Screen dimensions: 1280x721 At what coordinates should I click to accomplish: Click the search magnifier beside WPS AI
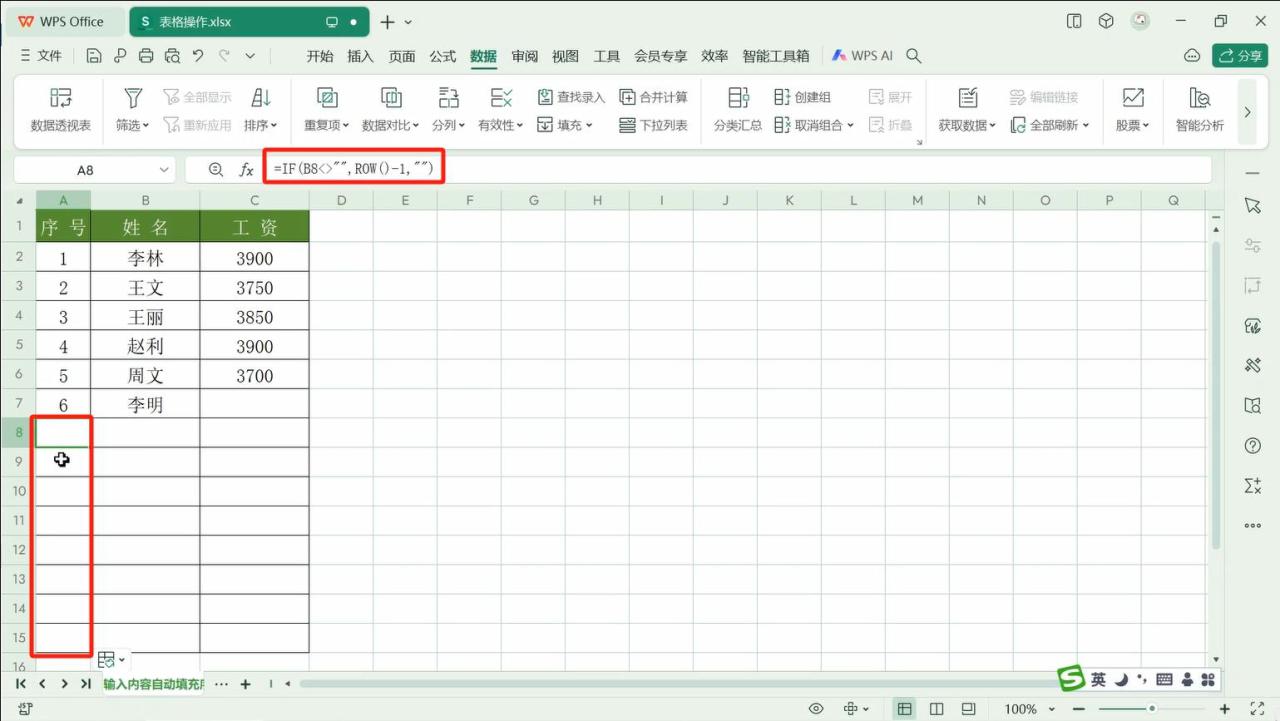pos(913,56)
